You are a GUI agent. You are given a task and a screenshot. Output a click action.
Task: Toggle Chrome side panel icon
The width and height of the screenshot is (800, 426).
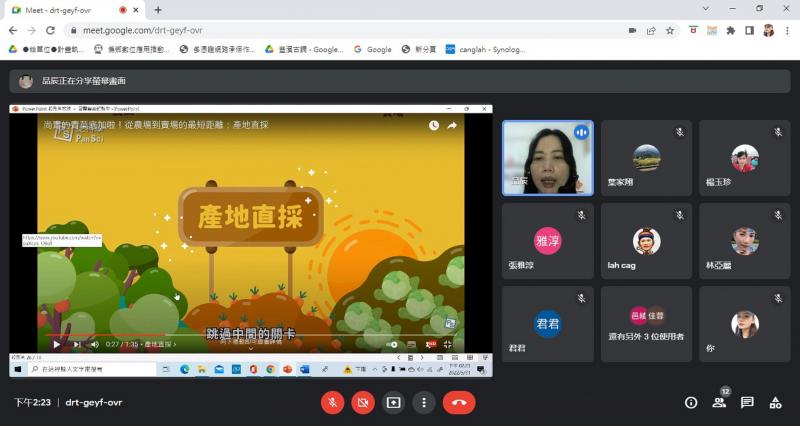pyautogui.click(x=749, y=31)
